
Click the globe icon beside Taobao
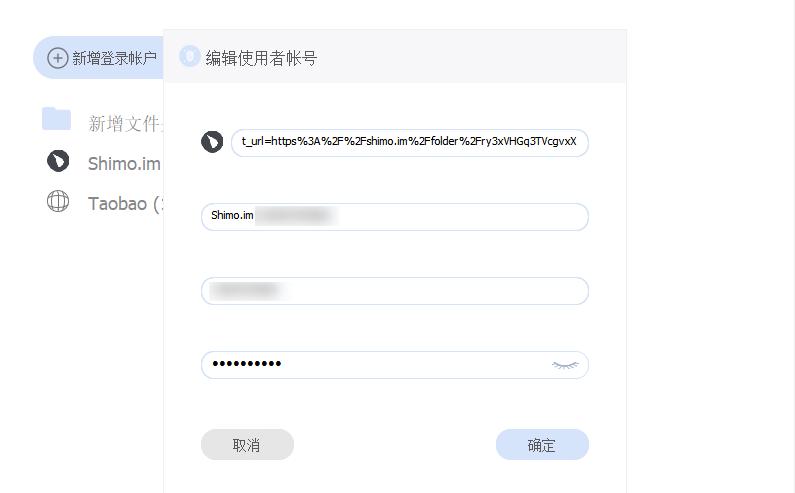pos(58,202)
